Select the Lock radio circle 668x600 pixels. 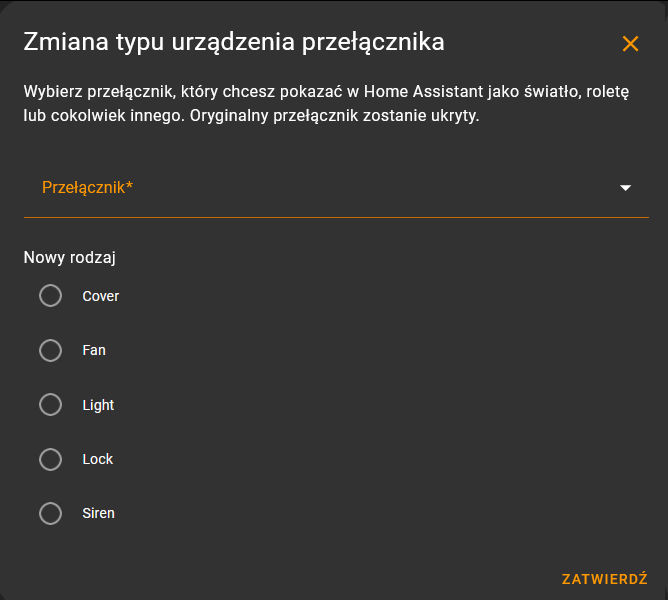(50, 459)
